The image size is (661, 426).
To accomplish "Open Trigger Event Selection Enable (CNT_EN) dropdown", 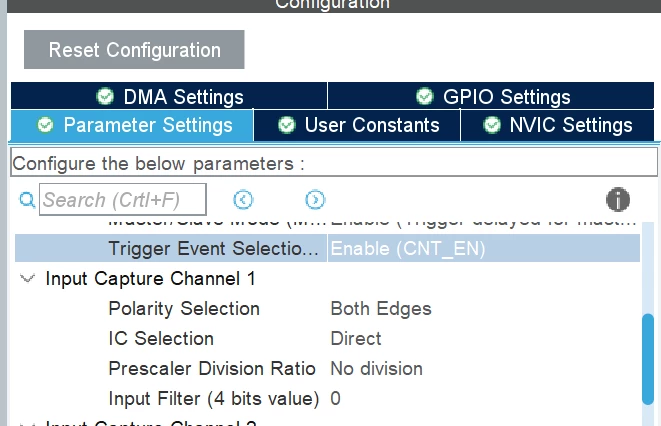I will [484, 248].
